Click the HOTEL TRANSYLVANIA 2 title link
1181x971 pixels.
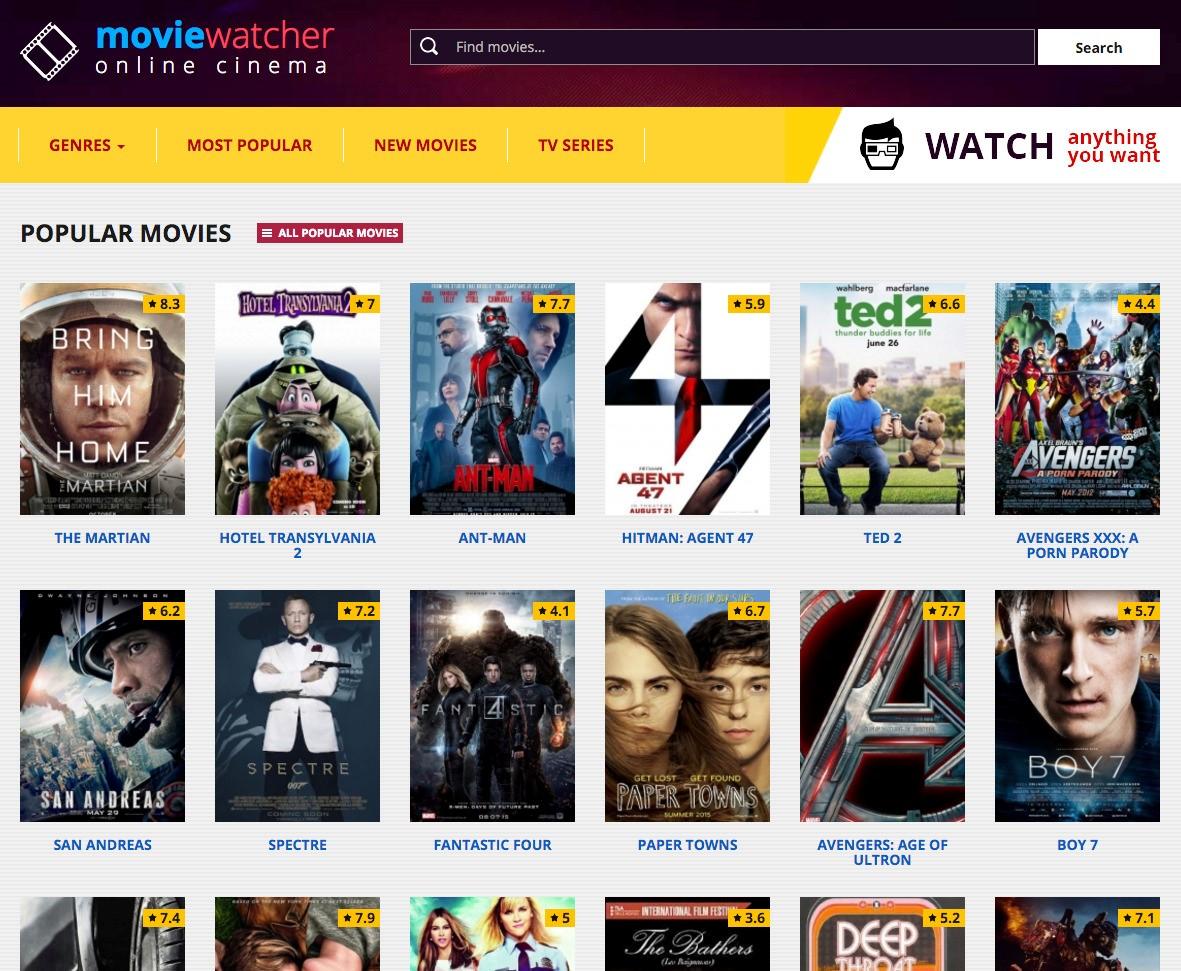click(x=298, y=545)
